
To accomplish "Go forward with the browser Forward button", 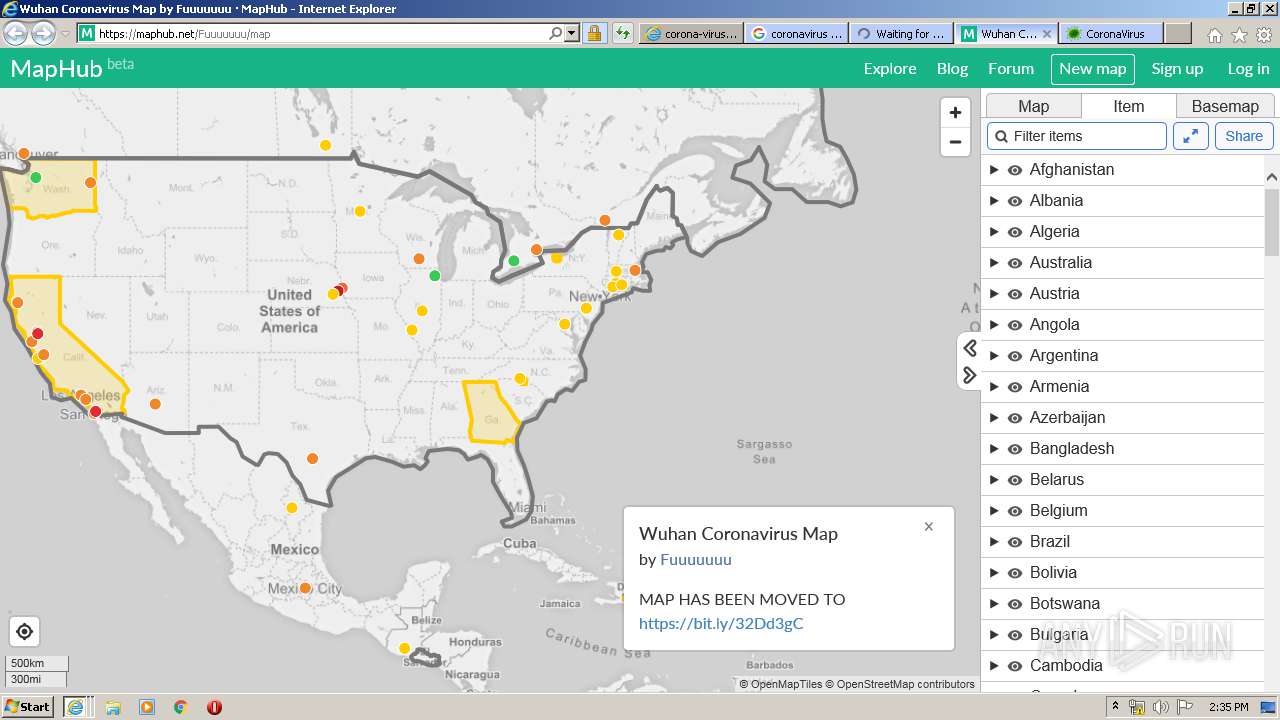I will [x=43, y=33].
